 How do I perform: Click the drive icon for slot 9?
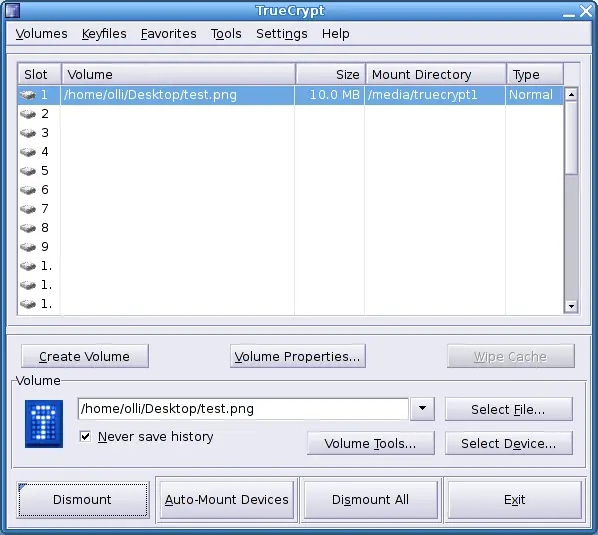click(28, 247)
